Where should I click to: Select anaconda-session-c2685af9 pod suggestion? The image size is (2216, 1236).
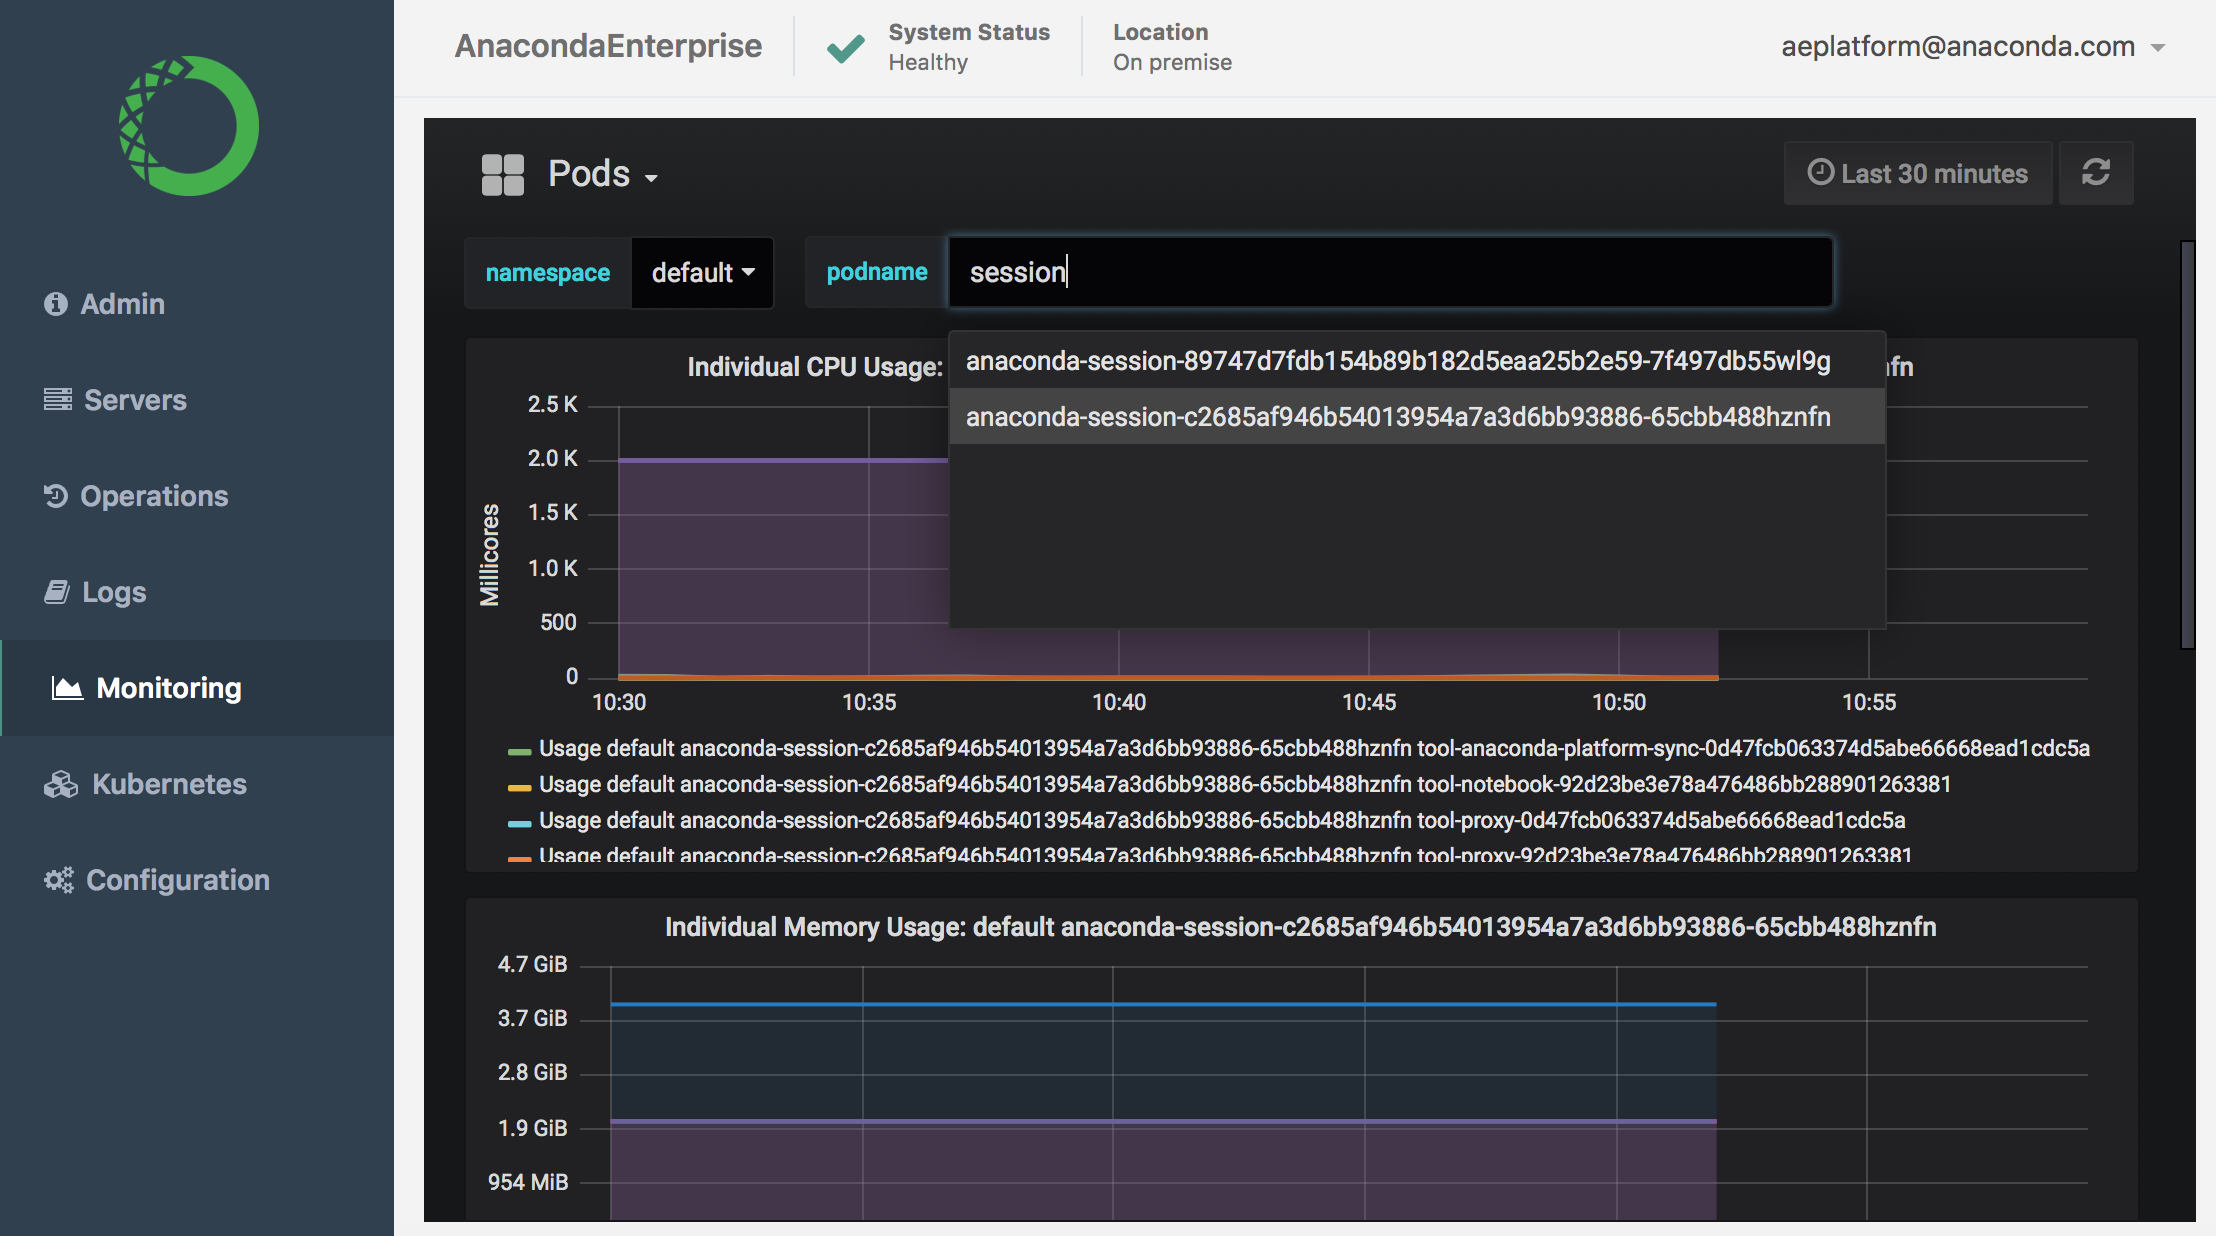pyautogui.click(x=1397, y=417)
